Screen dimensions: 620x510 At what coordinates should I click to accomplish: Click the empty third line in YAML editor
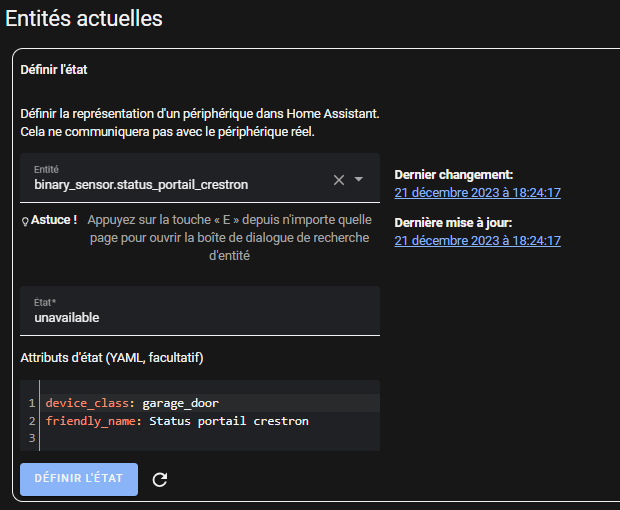point(200,439)
